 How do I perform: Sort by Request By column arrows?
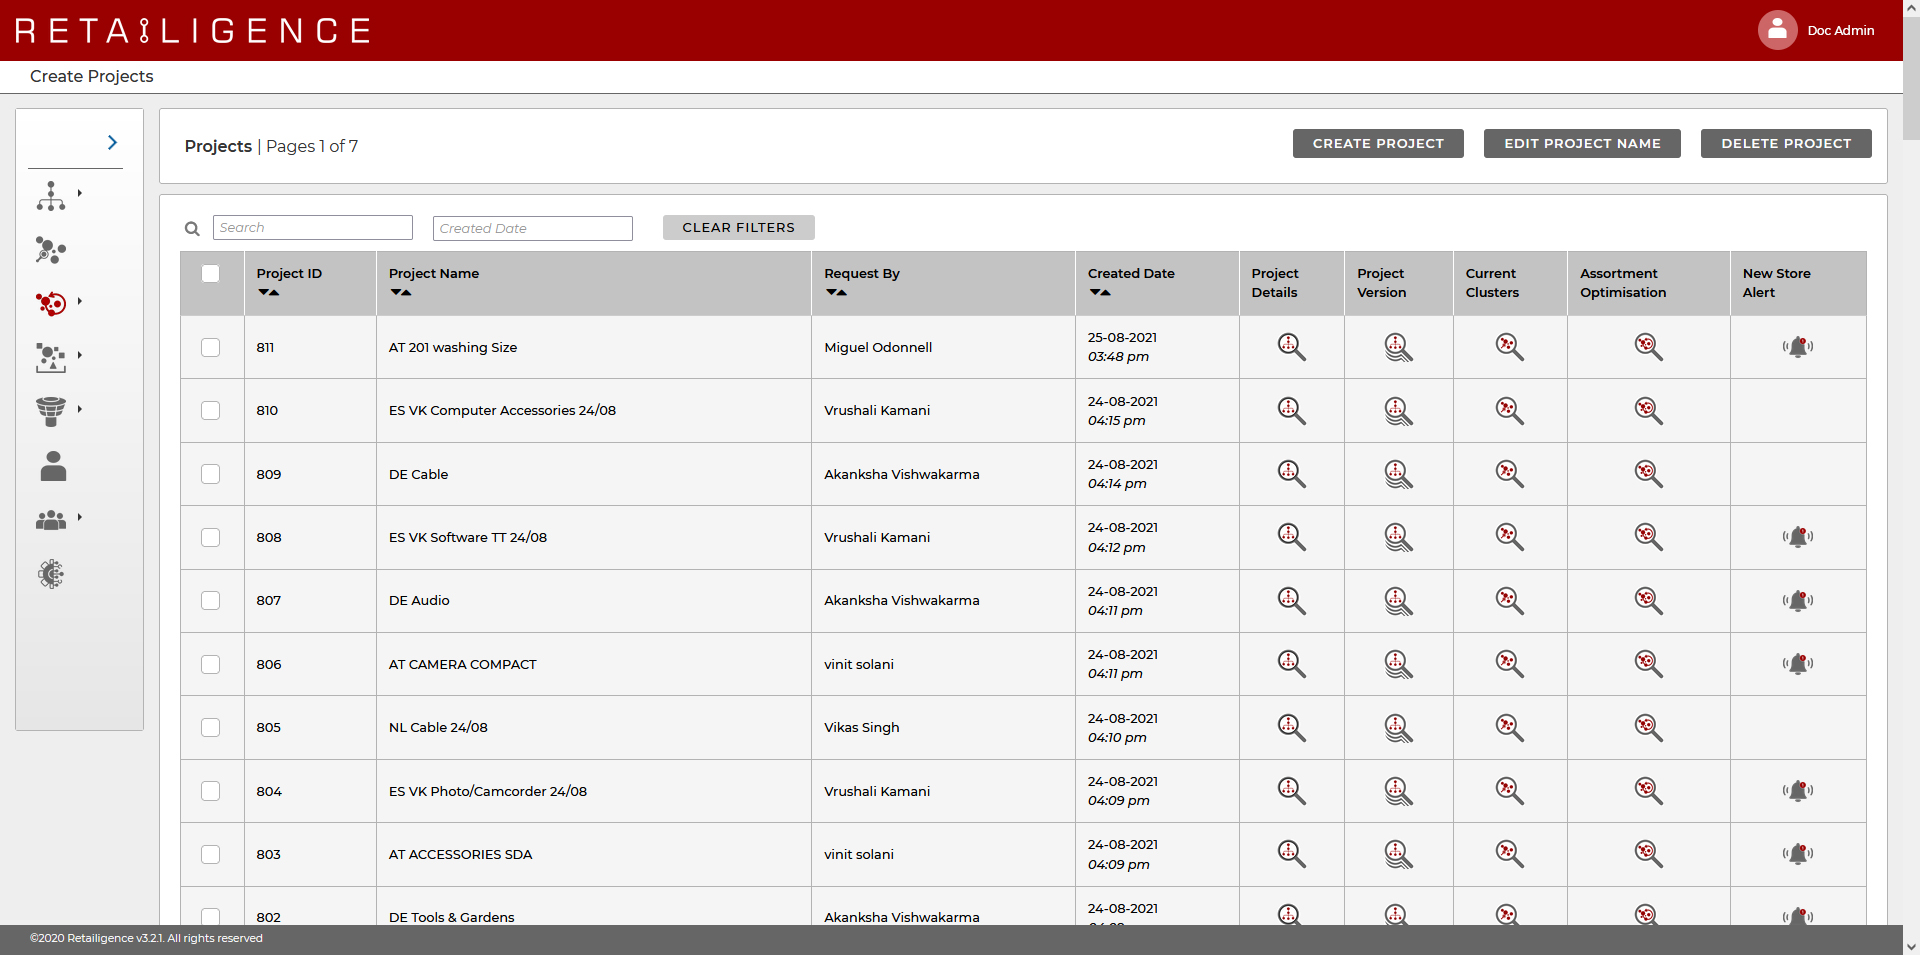pos(836,293)
